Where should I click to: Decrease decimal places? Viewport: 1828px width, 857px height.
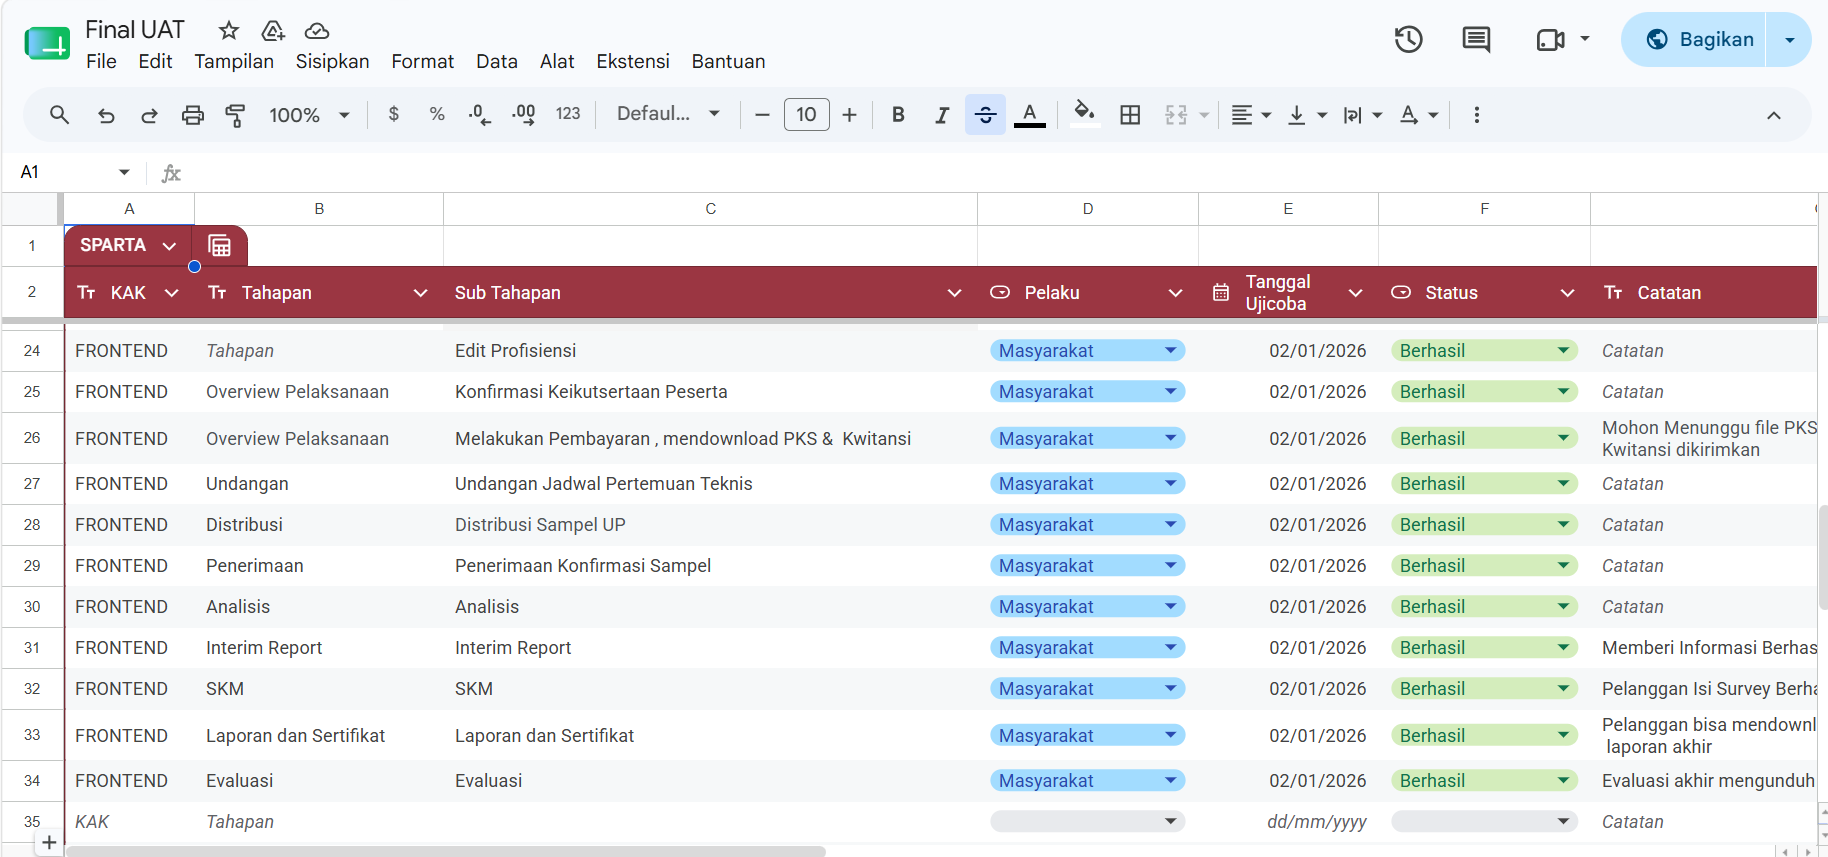pyautogui.click(x=480, y=115)
